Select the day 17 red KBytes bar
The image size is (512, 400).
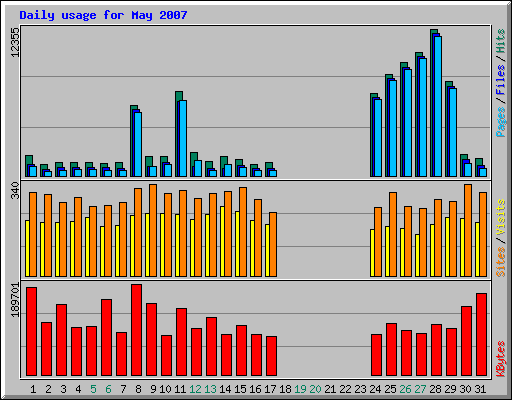pyautogui.click(x=271, y=356)
